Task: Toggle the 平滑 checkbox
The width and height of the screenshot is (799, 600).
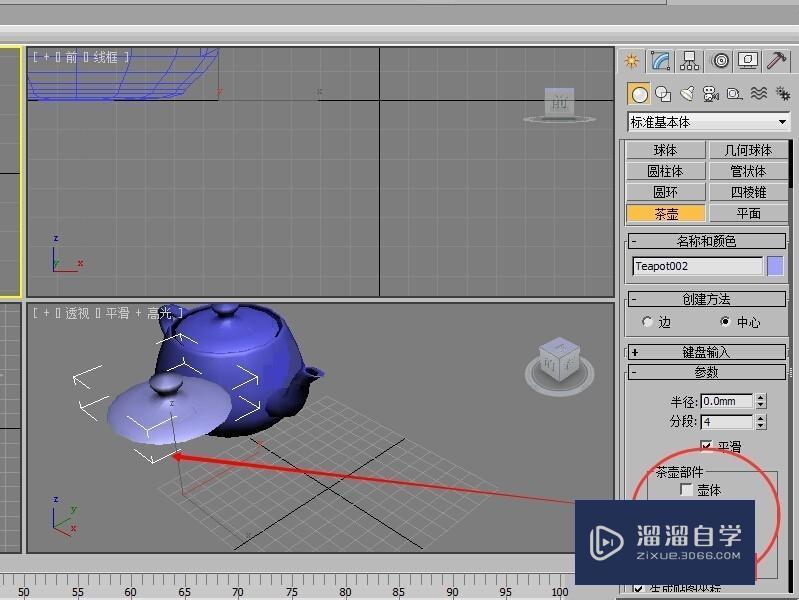Action: click(x=706, y=446)
